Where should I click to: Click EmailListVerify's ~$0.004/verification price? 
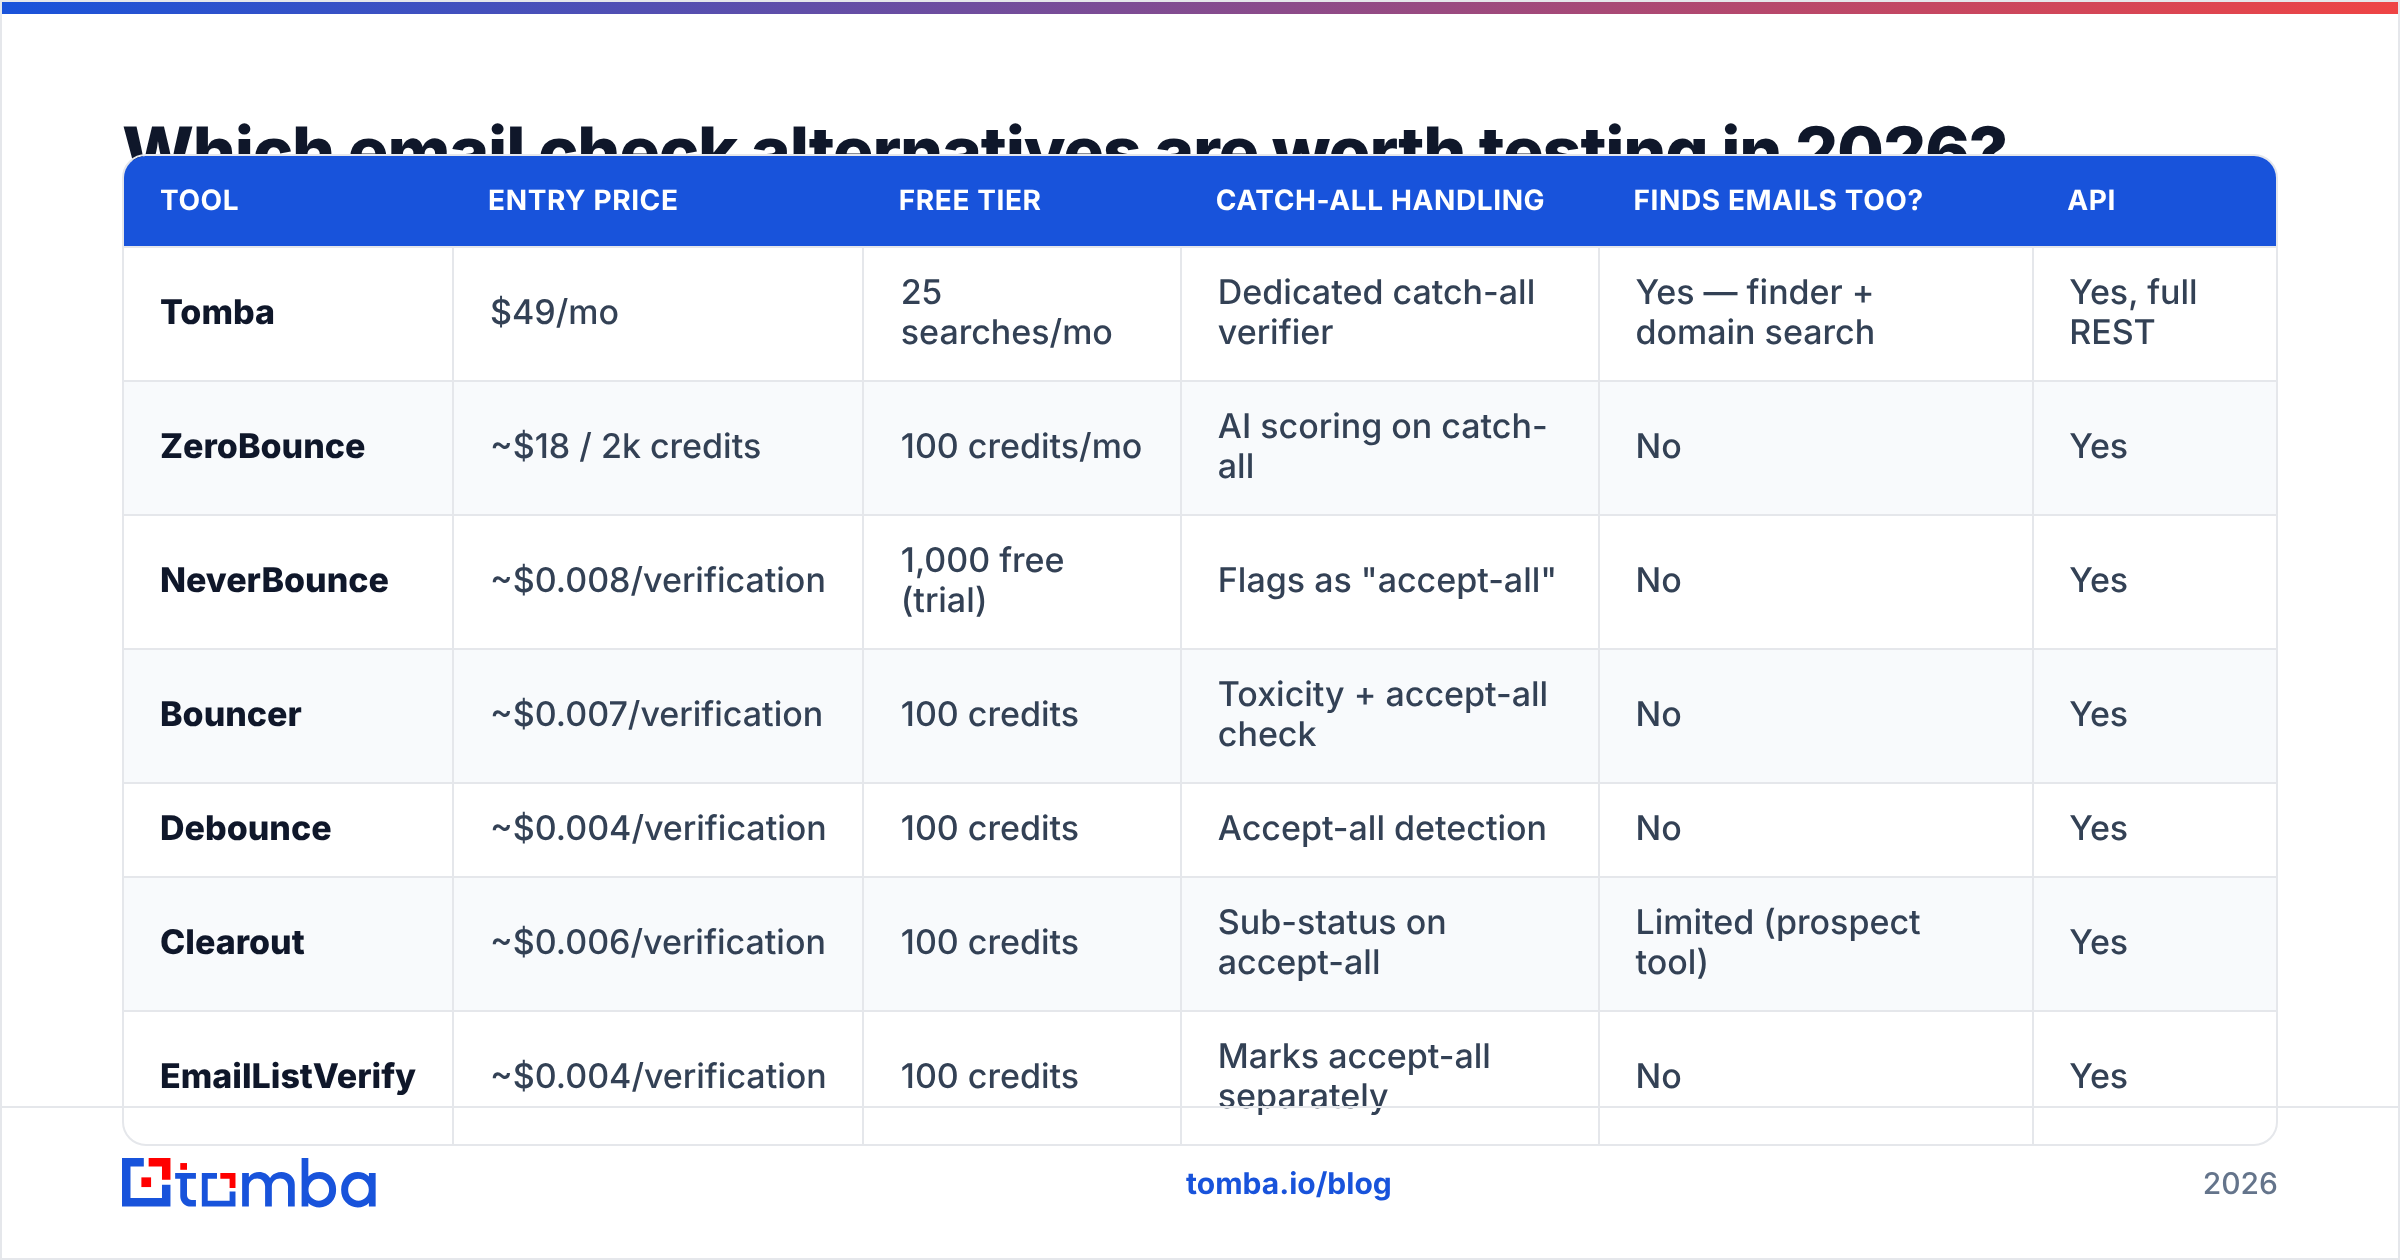tap(657, 1076)
